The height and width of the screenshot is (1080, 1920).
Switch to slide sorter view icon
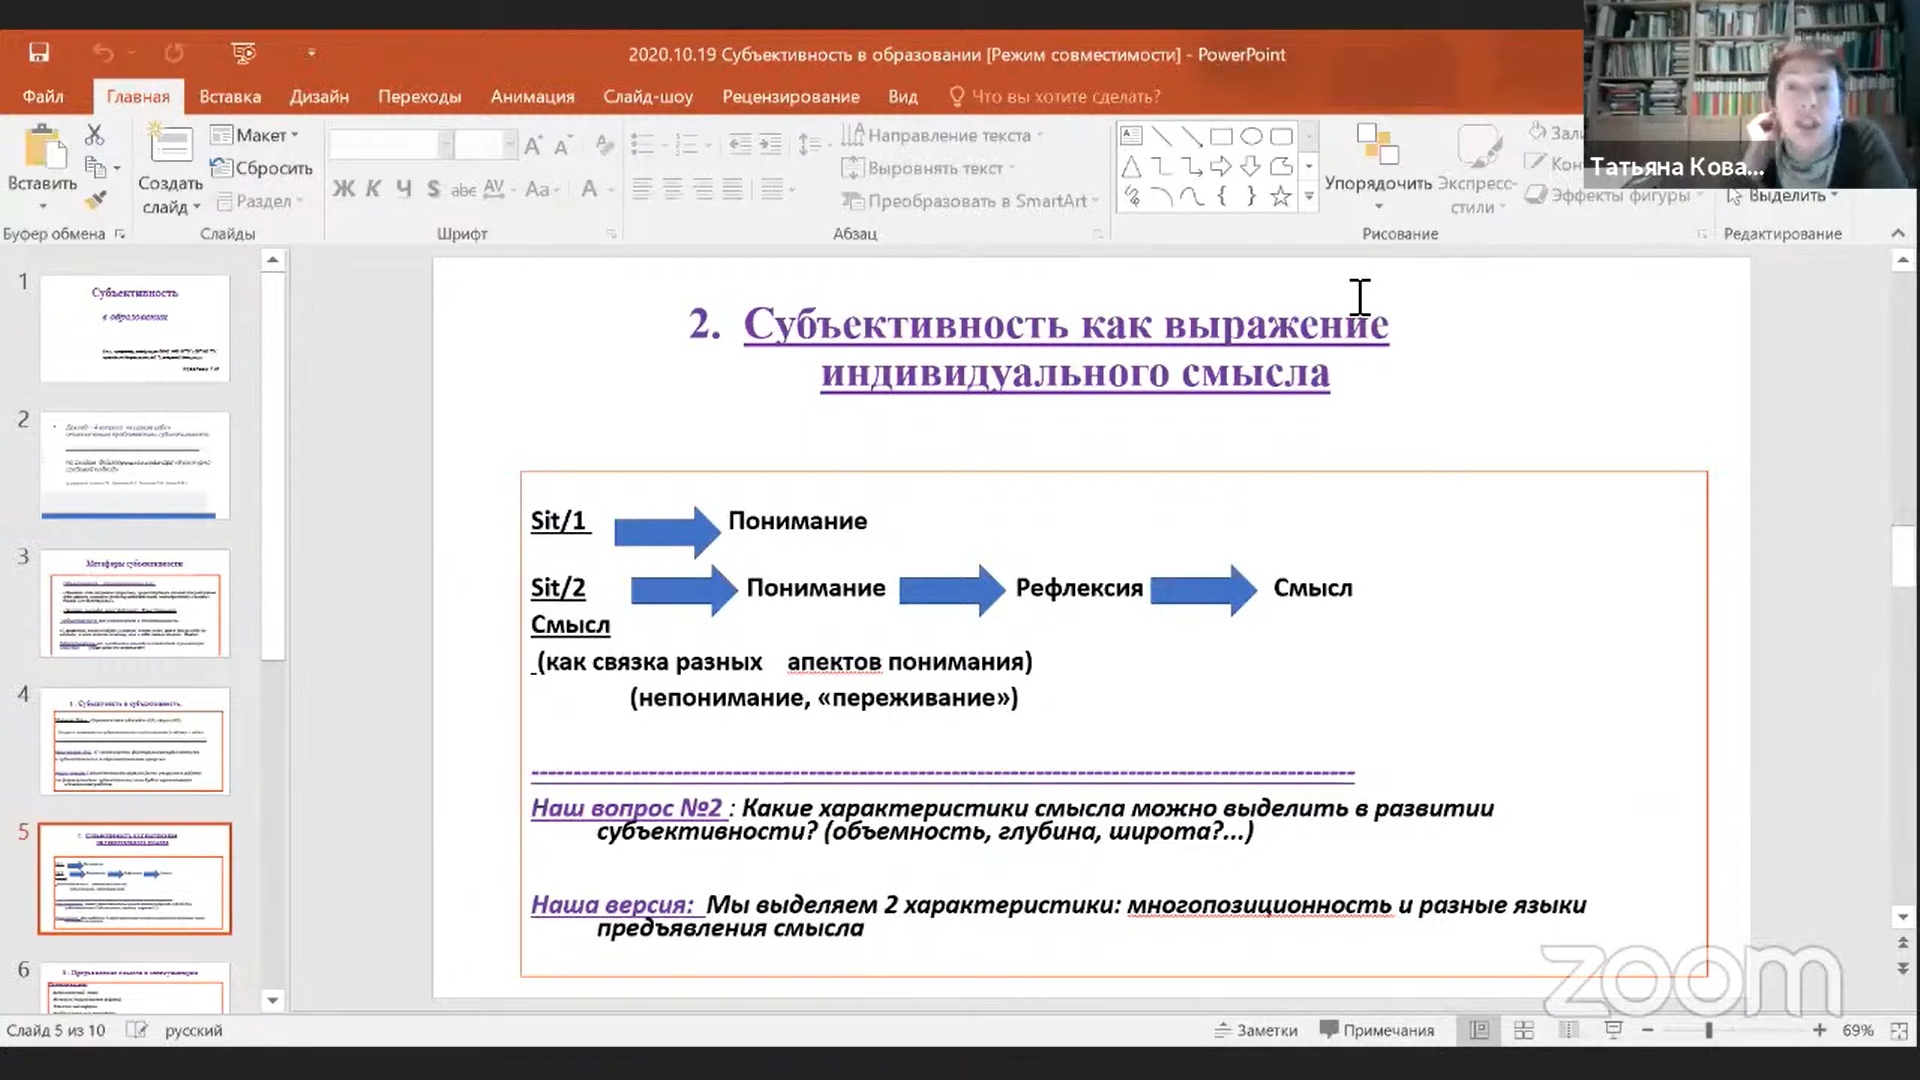(1524, 1030)
